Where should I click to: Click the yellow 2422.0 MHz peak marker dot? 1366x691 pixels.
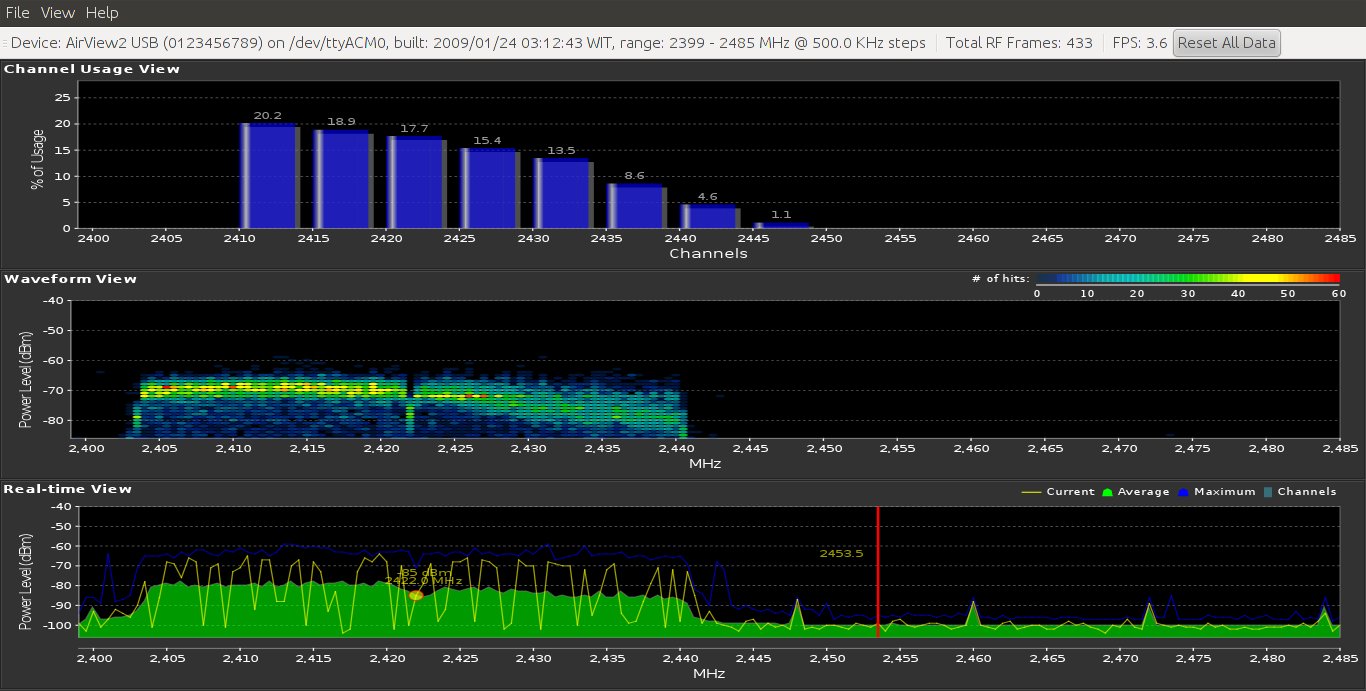tap(416, 595)
